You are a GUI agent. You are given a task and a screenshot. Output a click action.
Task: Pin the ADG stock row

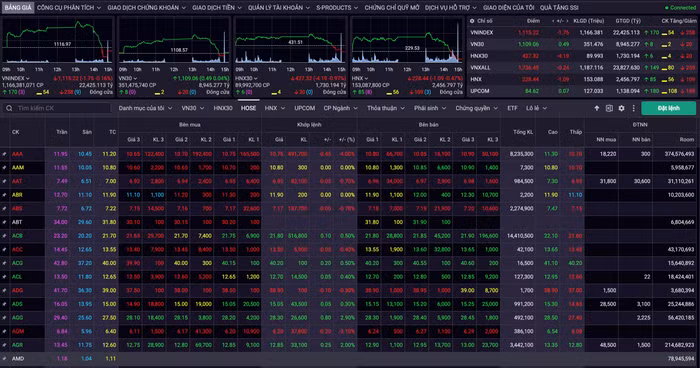pyautogui.click(x=4, y=290)
